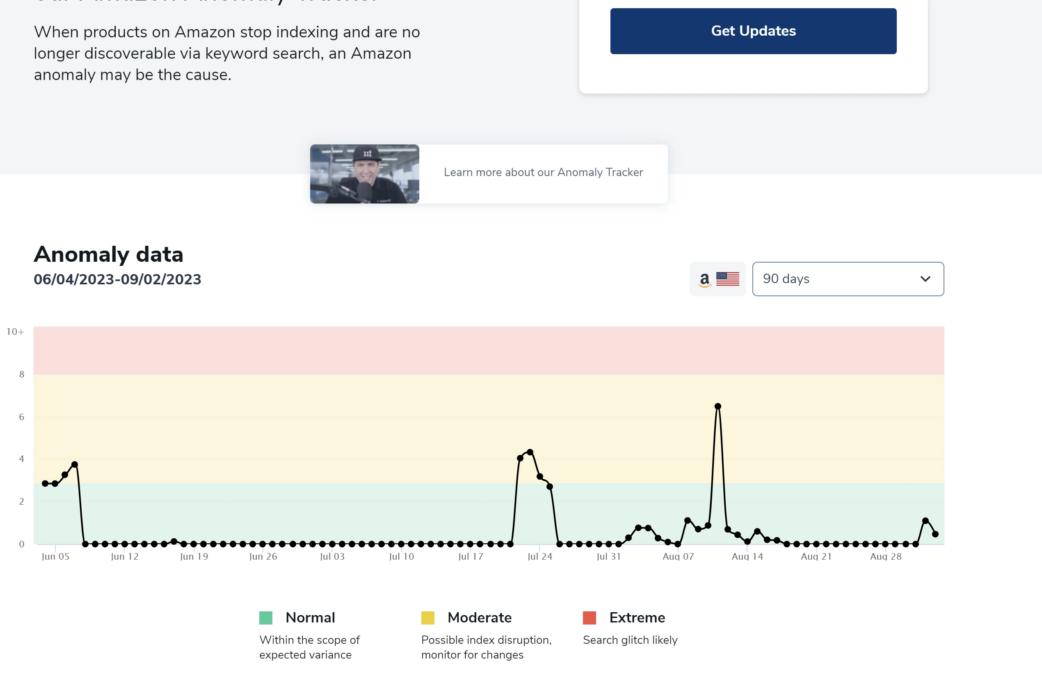Open Learn more about our Anomaly Tracker
The height and width of the screenshot is (700, 1042).
pos(543,172)
